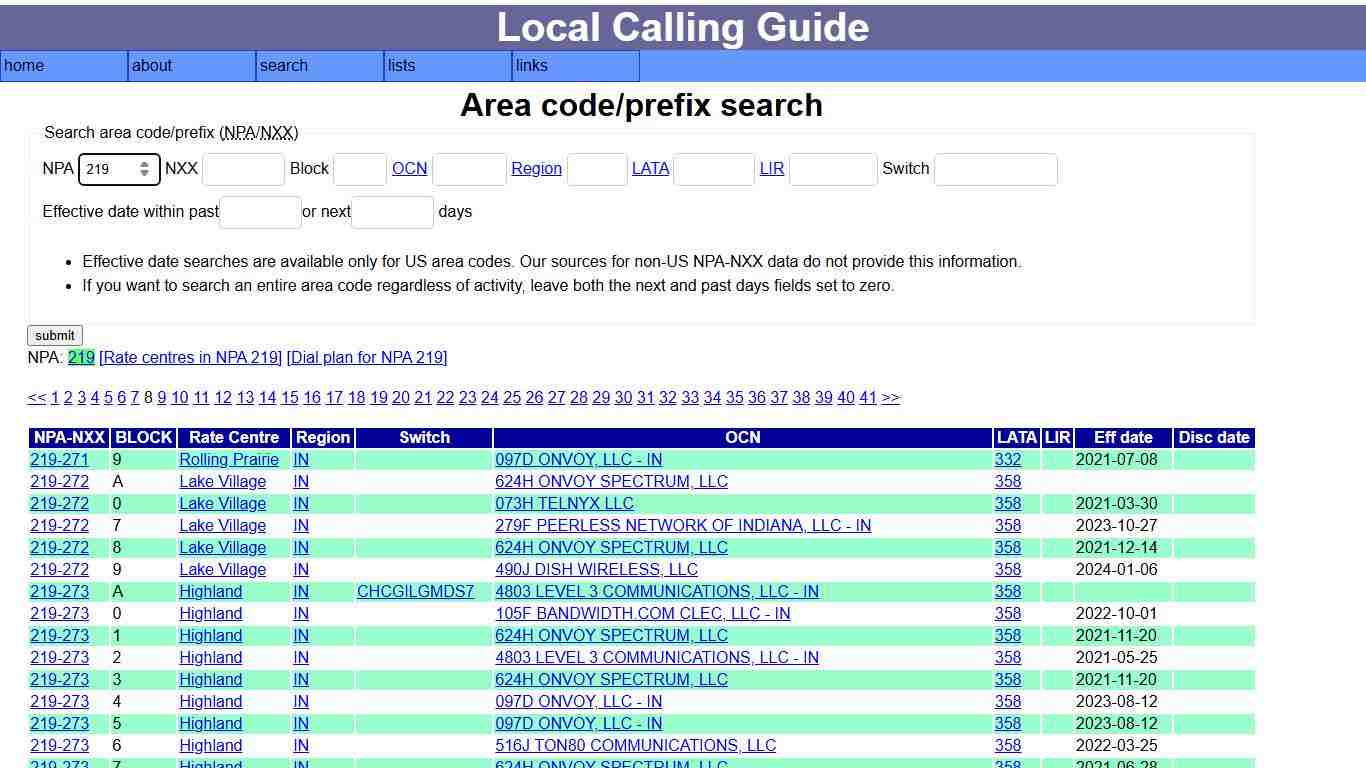Open the about page

pos(152,66)
